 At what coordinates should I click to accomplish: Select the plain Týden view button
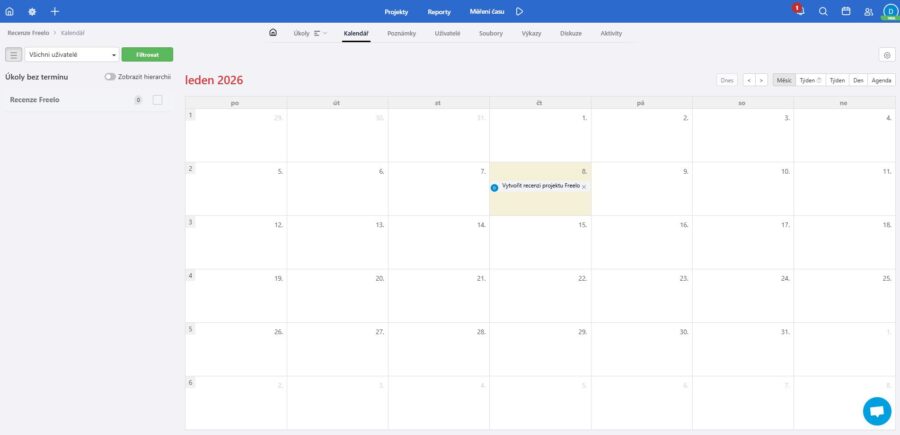[837, 80]
